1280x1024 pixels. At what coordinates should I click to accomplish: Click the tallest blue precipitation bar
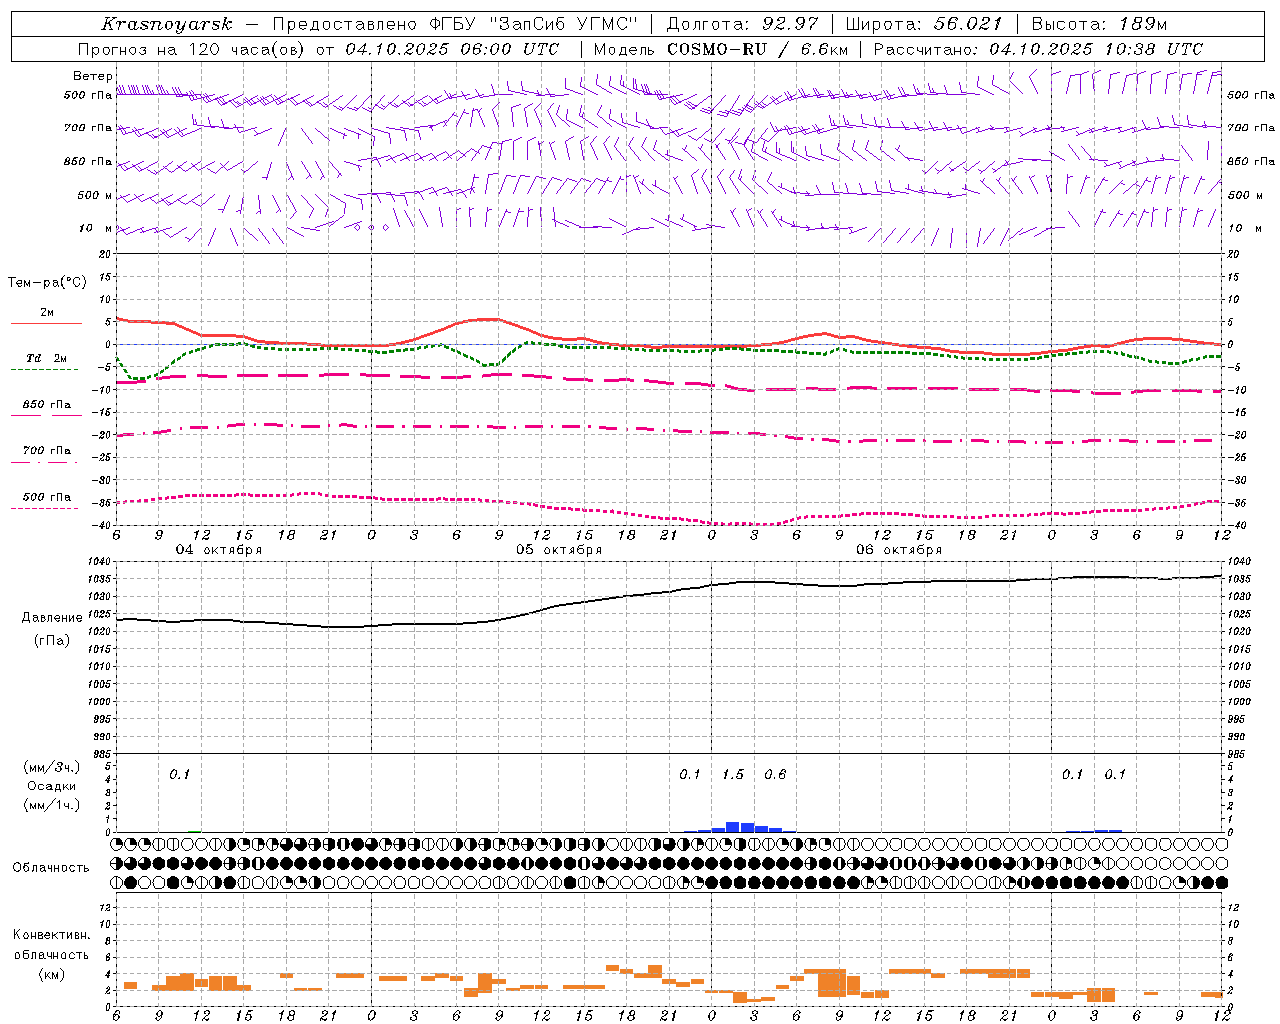coord(733,827)
